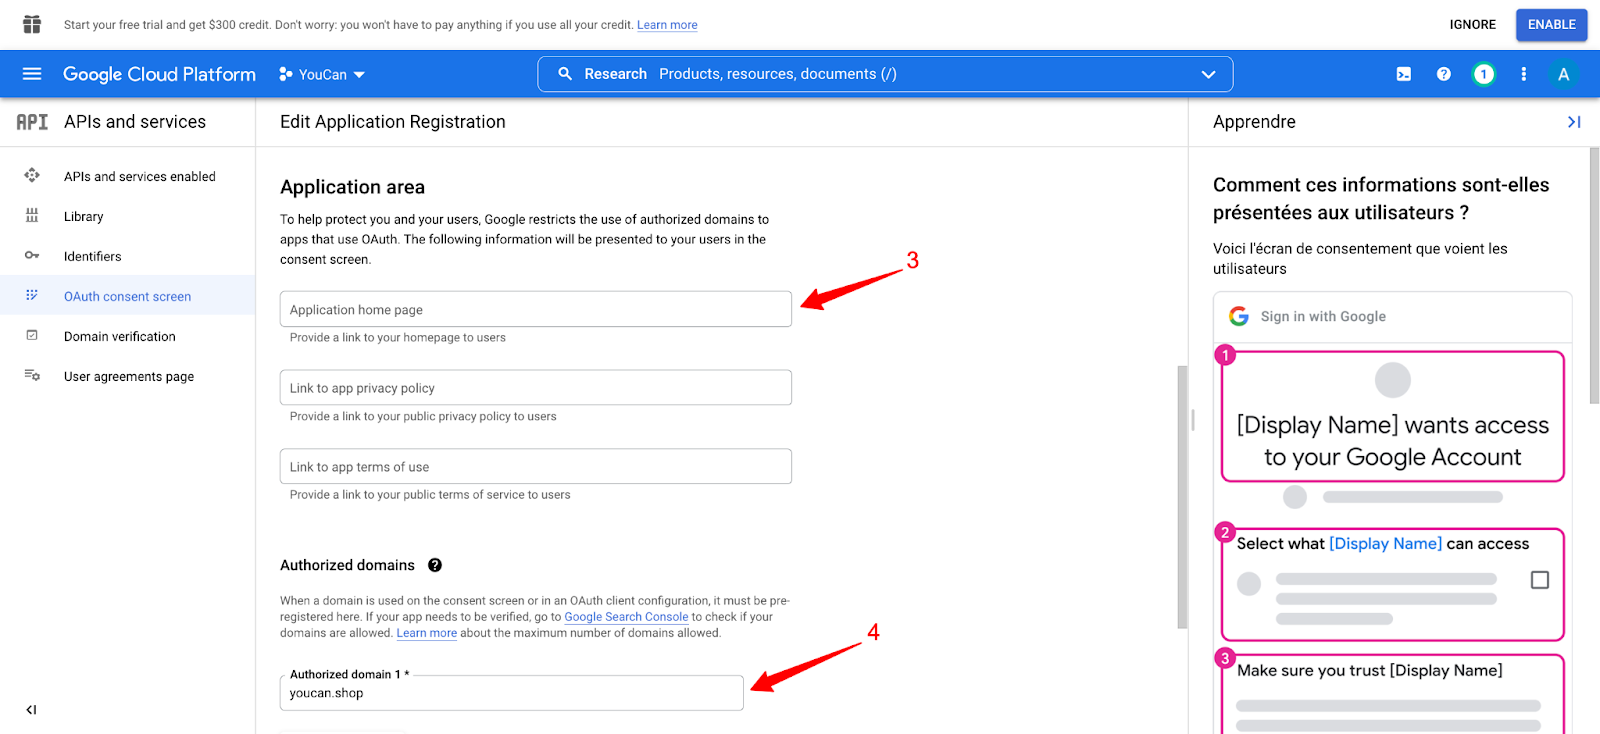
Task: Click the Research search box
Action: pyautogui.click(x=885, y=74)
